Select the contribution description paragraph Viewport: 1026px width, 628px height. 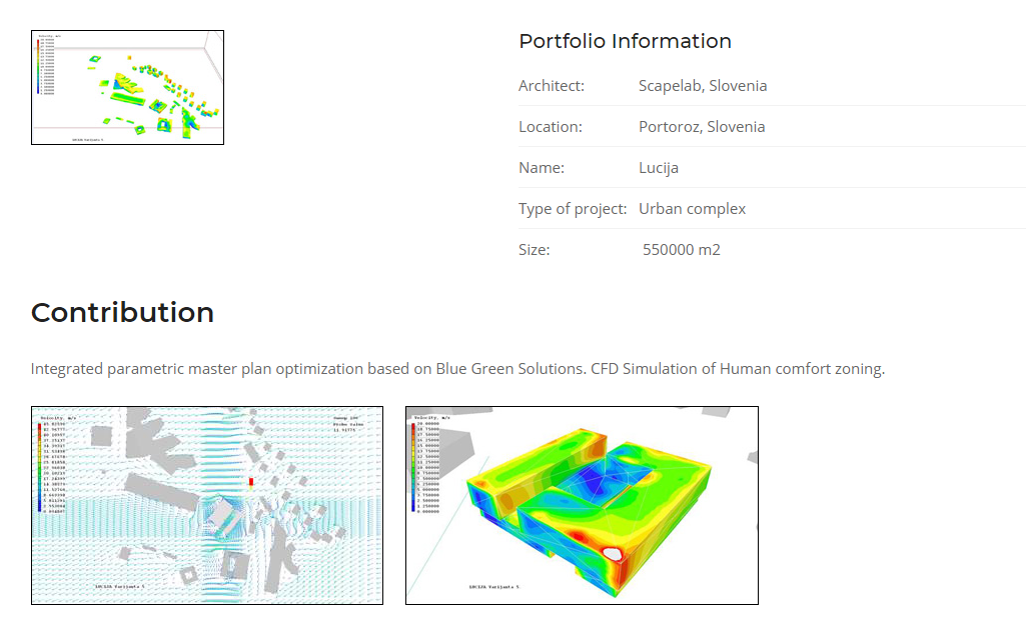(457, 369)
